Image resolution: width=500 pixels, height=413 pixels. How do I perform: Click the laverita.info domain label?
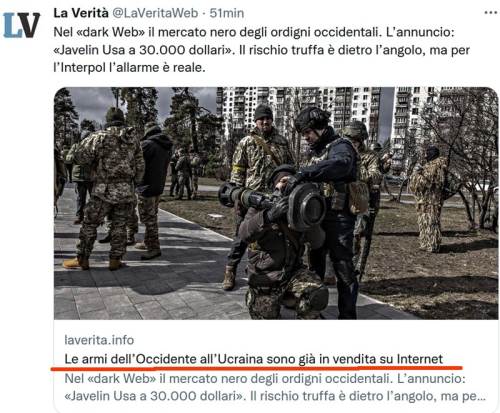click(x=99, y=340)
